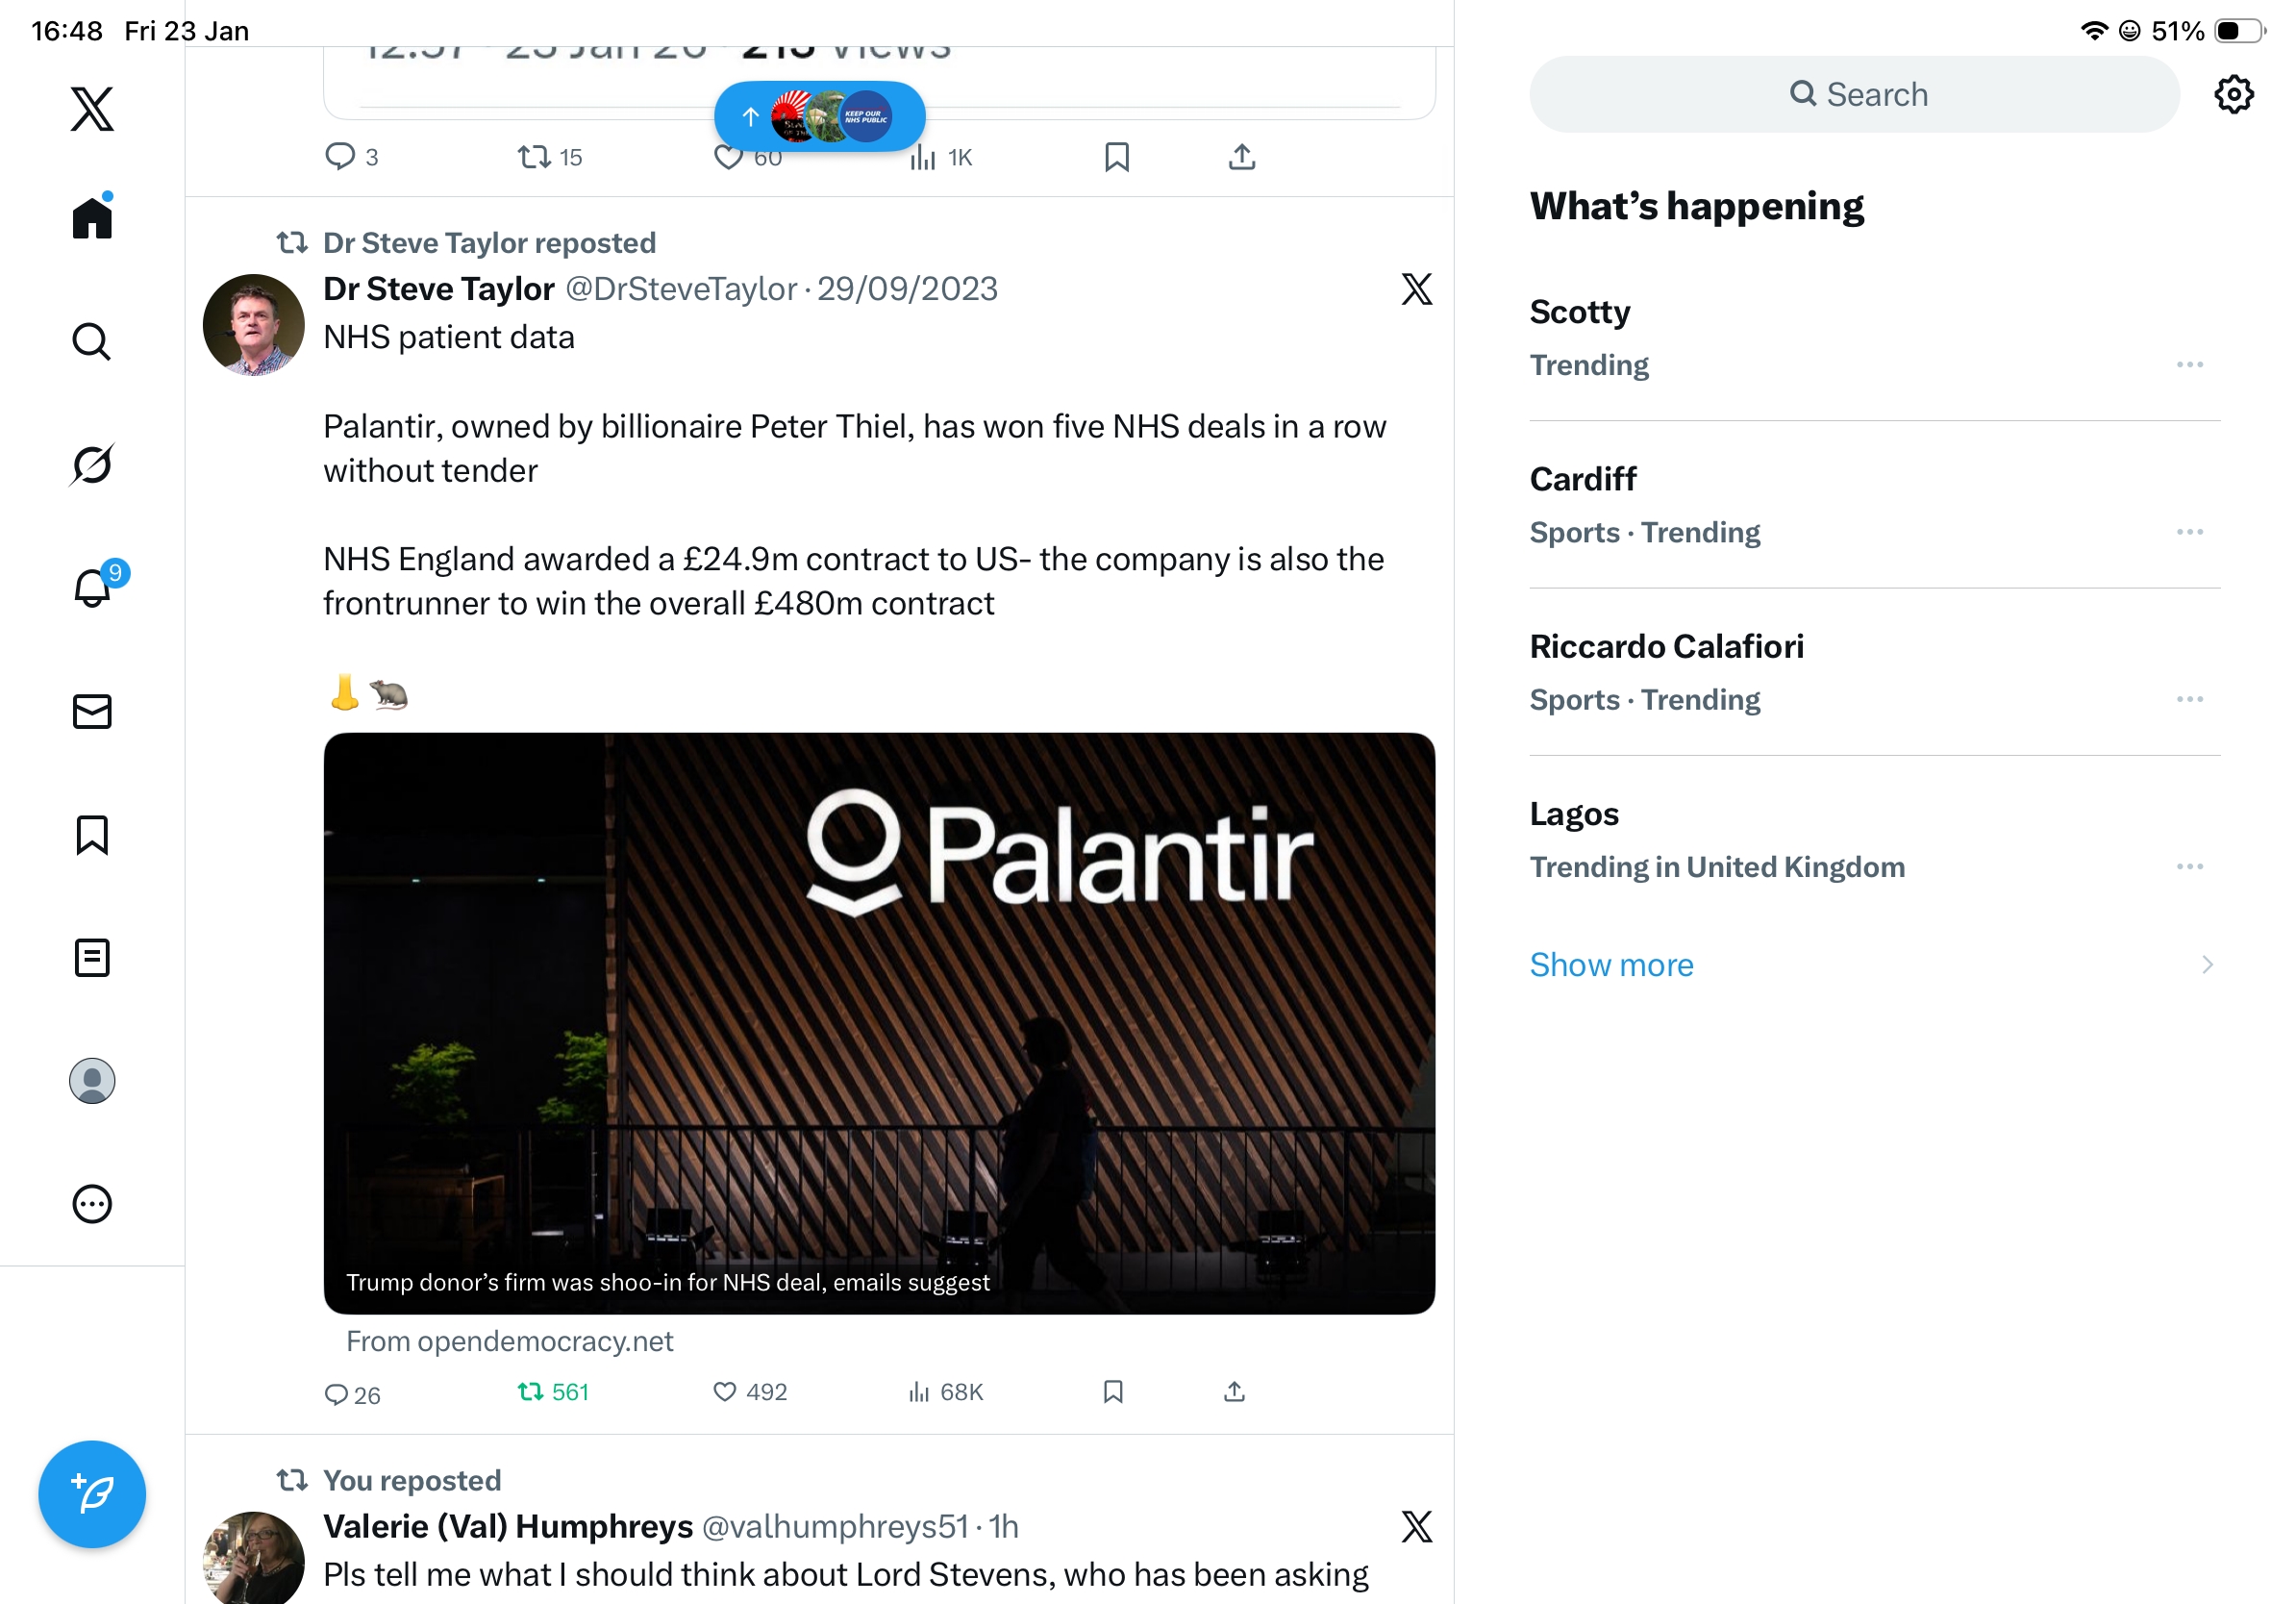This screenshot has width=2296, height=1604.
Task: Open Lists icon in sidebar
Action: pyautogui.click(x=92, y=958)
